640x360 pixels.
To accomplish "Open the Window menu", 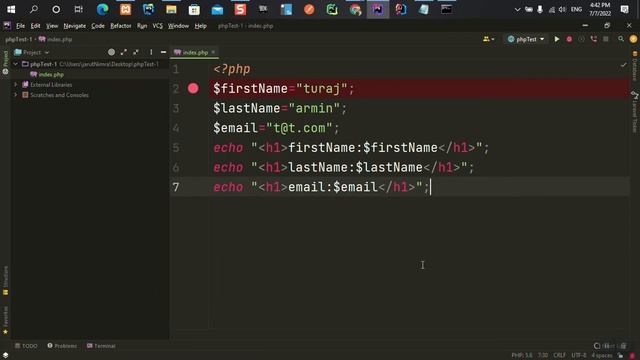I will pyautogui.click(x=178, y=26).
